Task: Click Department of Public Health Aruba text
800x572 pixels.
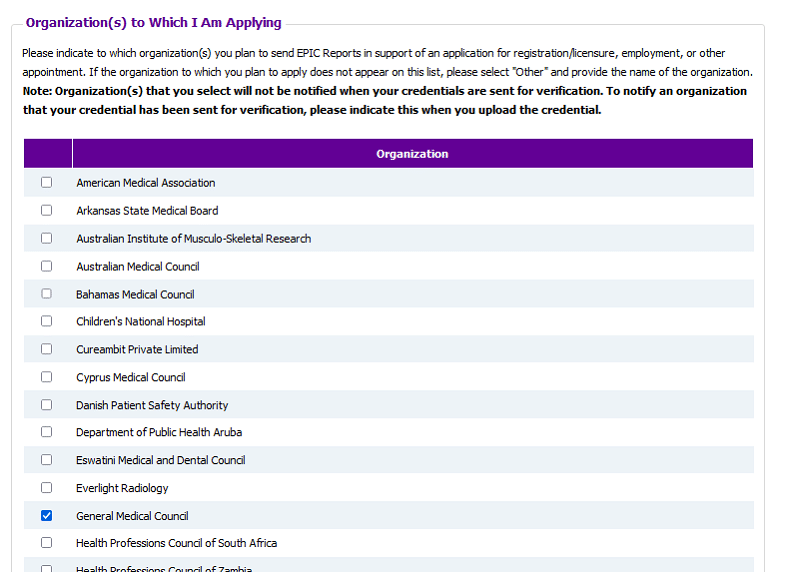Action: tap(159, 432)
